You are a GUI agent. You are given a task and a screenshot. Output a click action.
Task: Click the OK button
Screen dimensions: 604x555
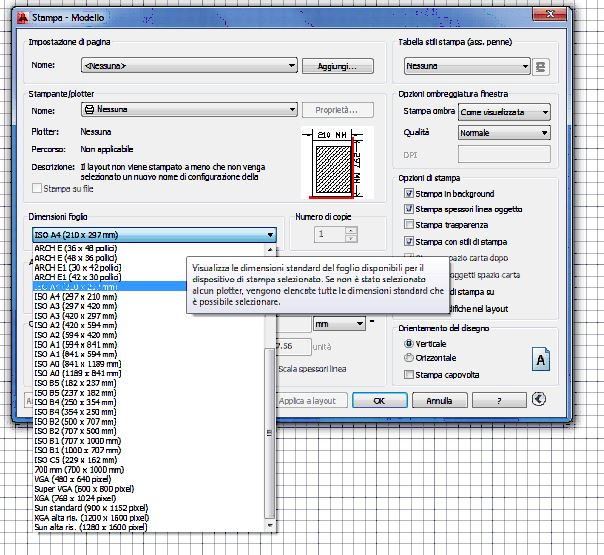tap(379, 401)
